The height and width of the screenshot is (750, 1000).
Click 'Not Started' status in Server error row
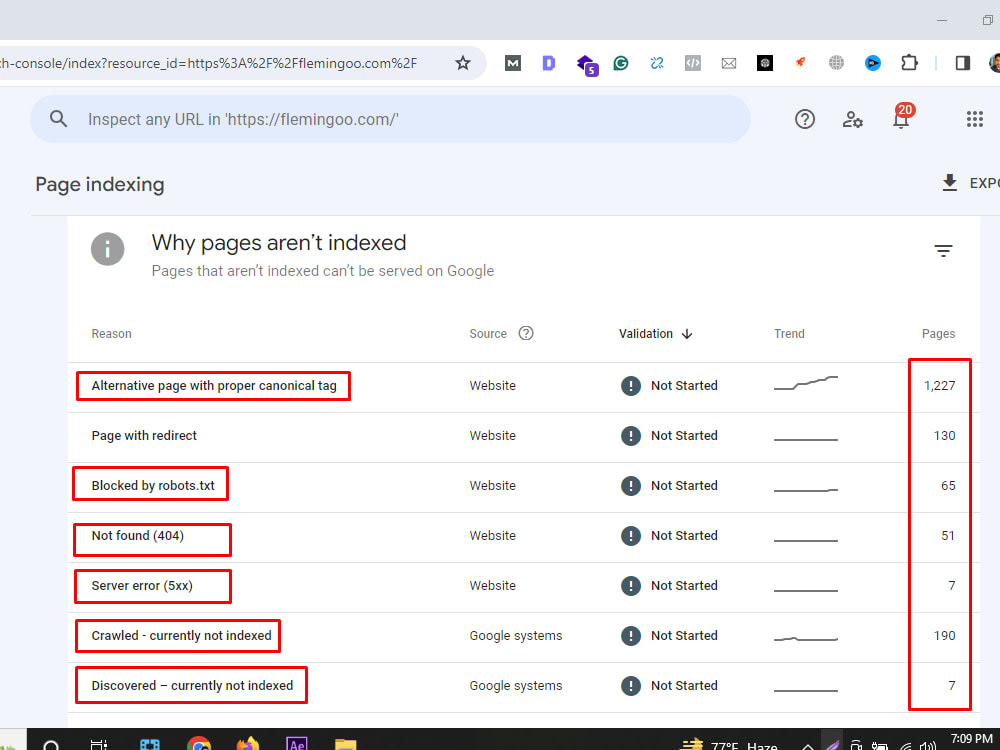pyautogui.click(x=684, y=585)
